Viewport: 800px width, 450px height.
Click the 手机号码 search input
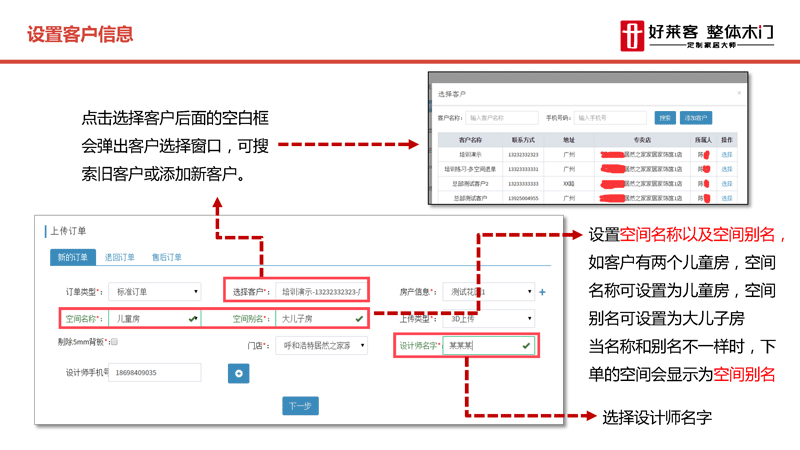pos(610,118)
